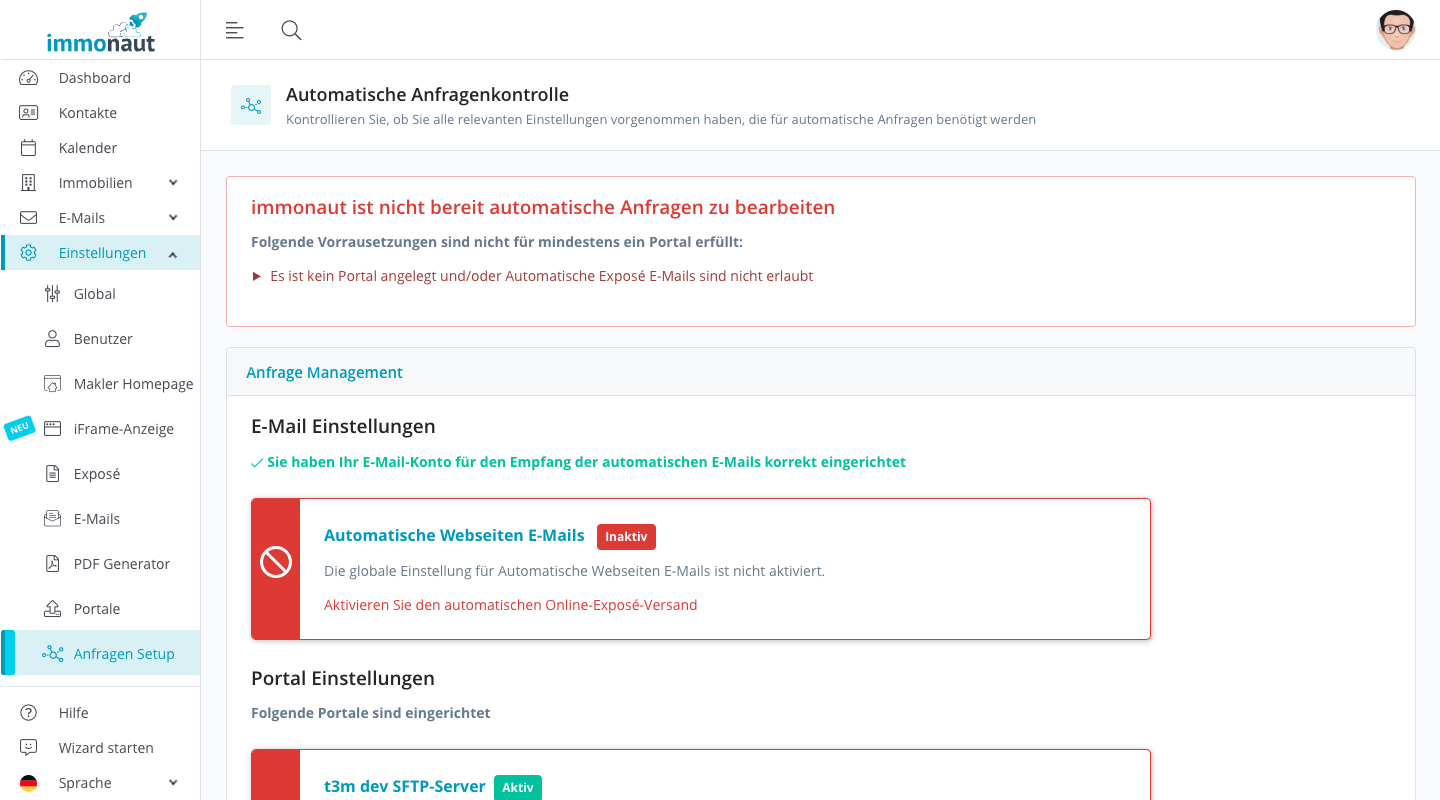1440x800 pixels.
Task: Click 'immonaut ist nicht bereit' alert heading
Action: [x=543, y=208]
